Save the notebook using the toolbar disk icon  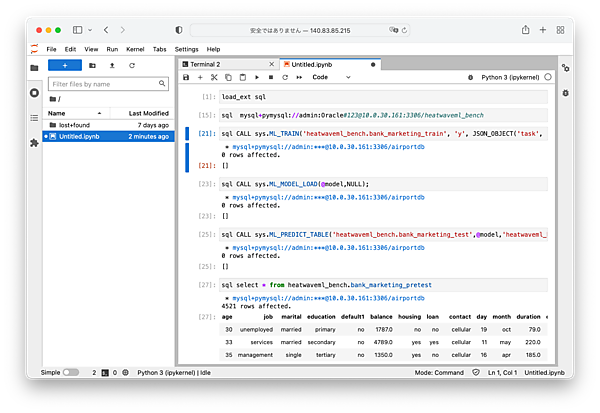(186, 77)
